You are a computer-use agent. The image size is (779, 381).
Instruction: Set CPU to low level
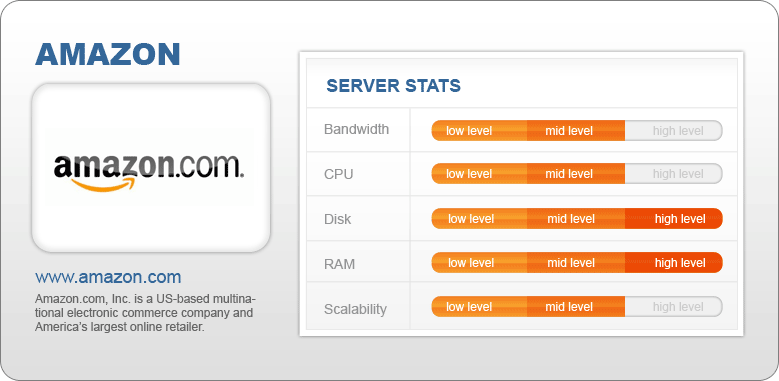[479, 174]
